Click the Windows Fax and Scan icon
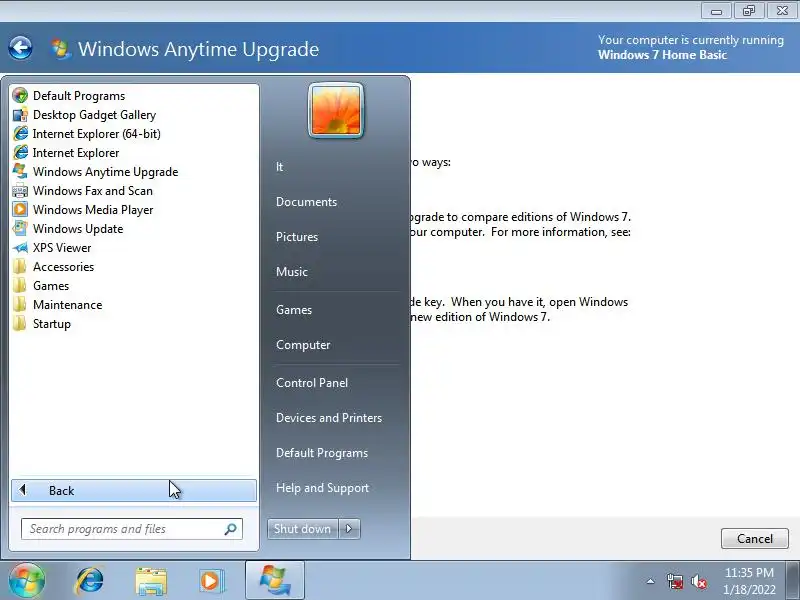 (x=20, y=191)
